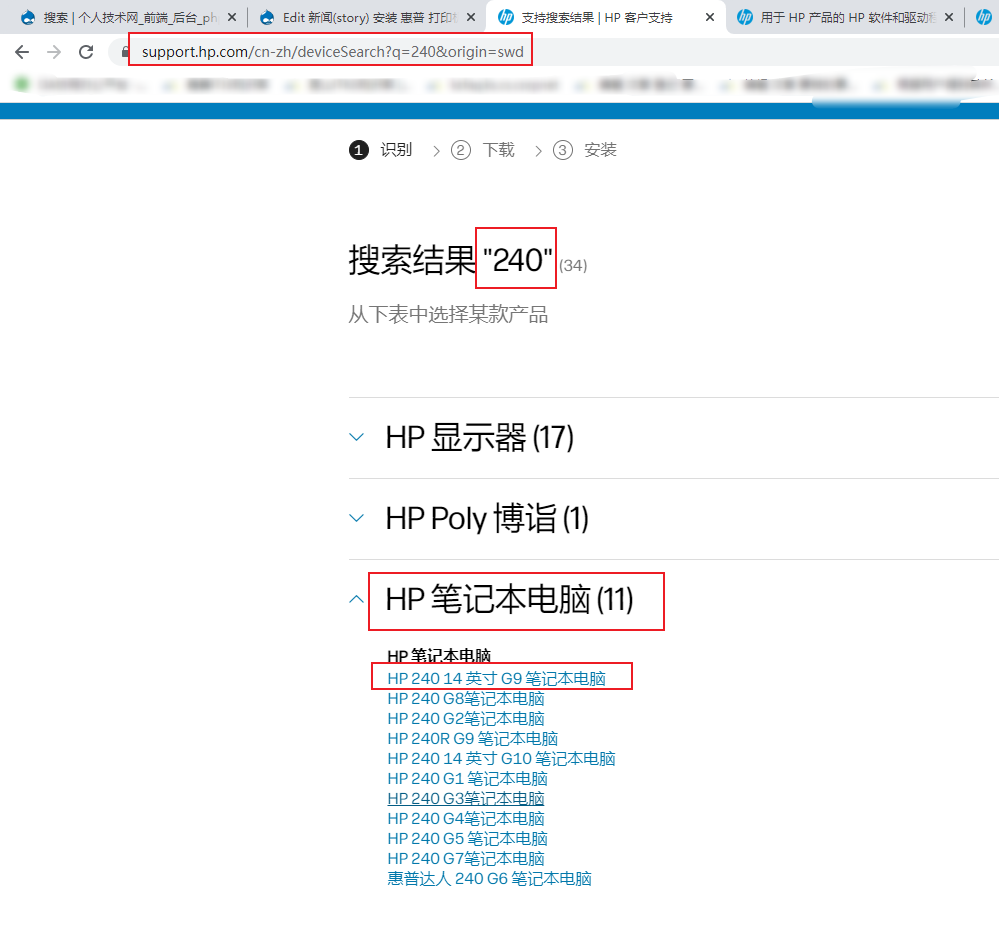The image size is (999, 932).
Task: Click the browser forward arrow
Action: coord(54,52)
